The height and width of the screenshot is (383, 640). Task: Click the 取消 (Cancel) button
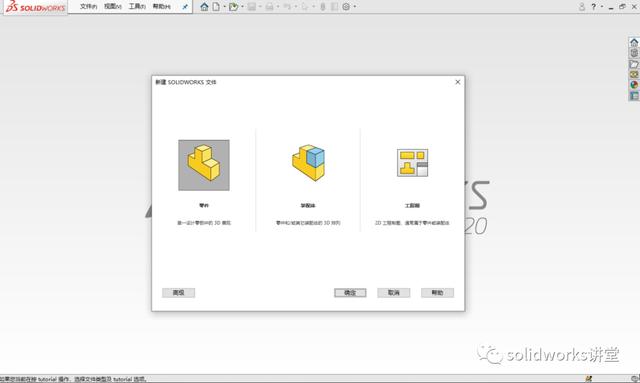(393, 293)
